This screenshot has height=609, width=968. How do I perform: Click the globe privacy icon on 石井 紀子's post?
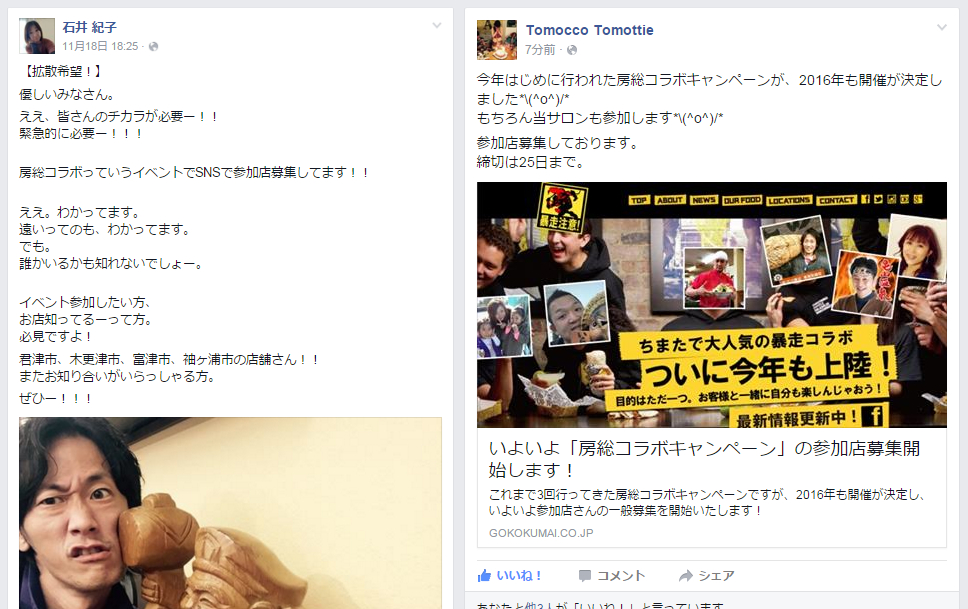(153, 46)
